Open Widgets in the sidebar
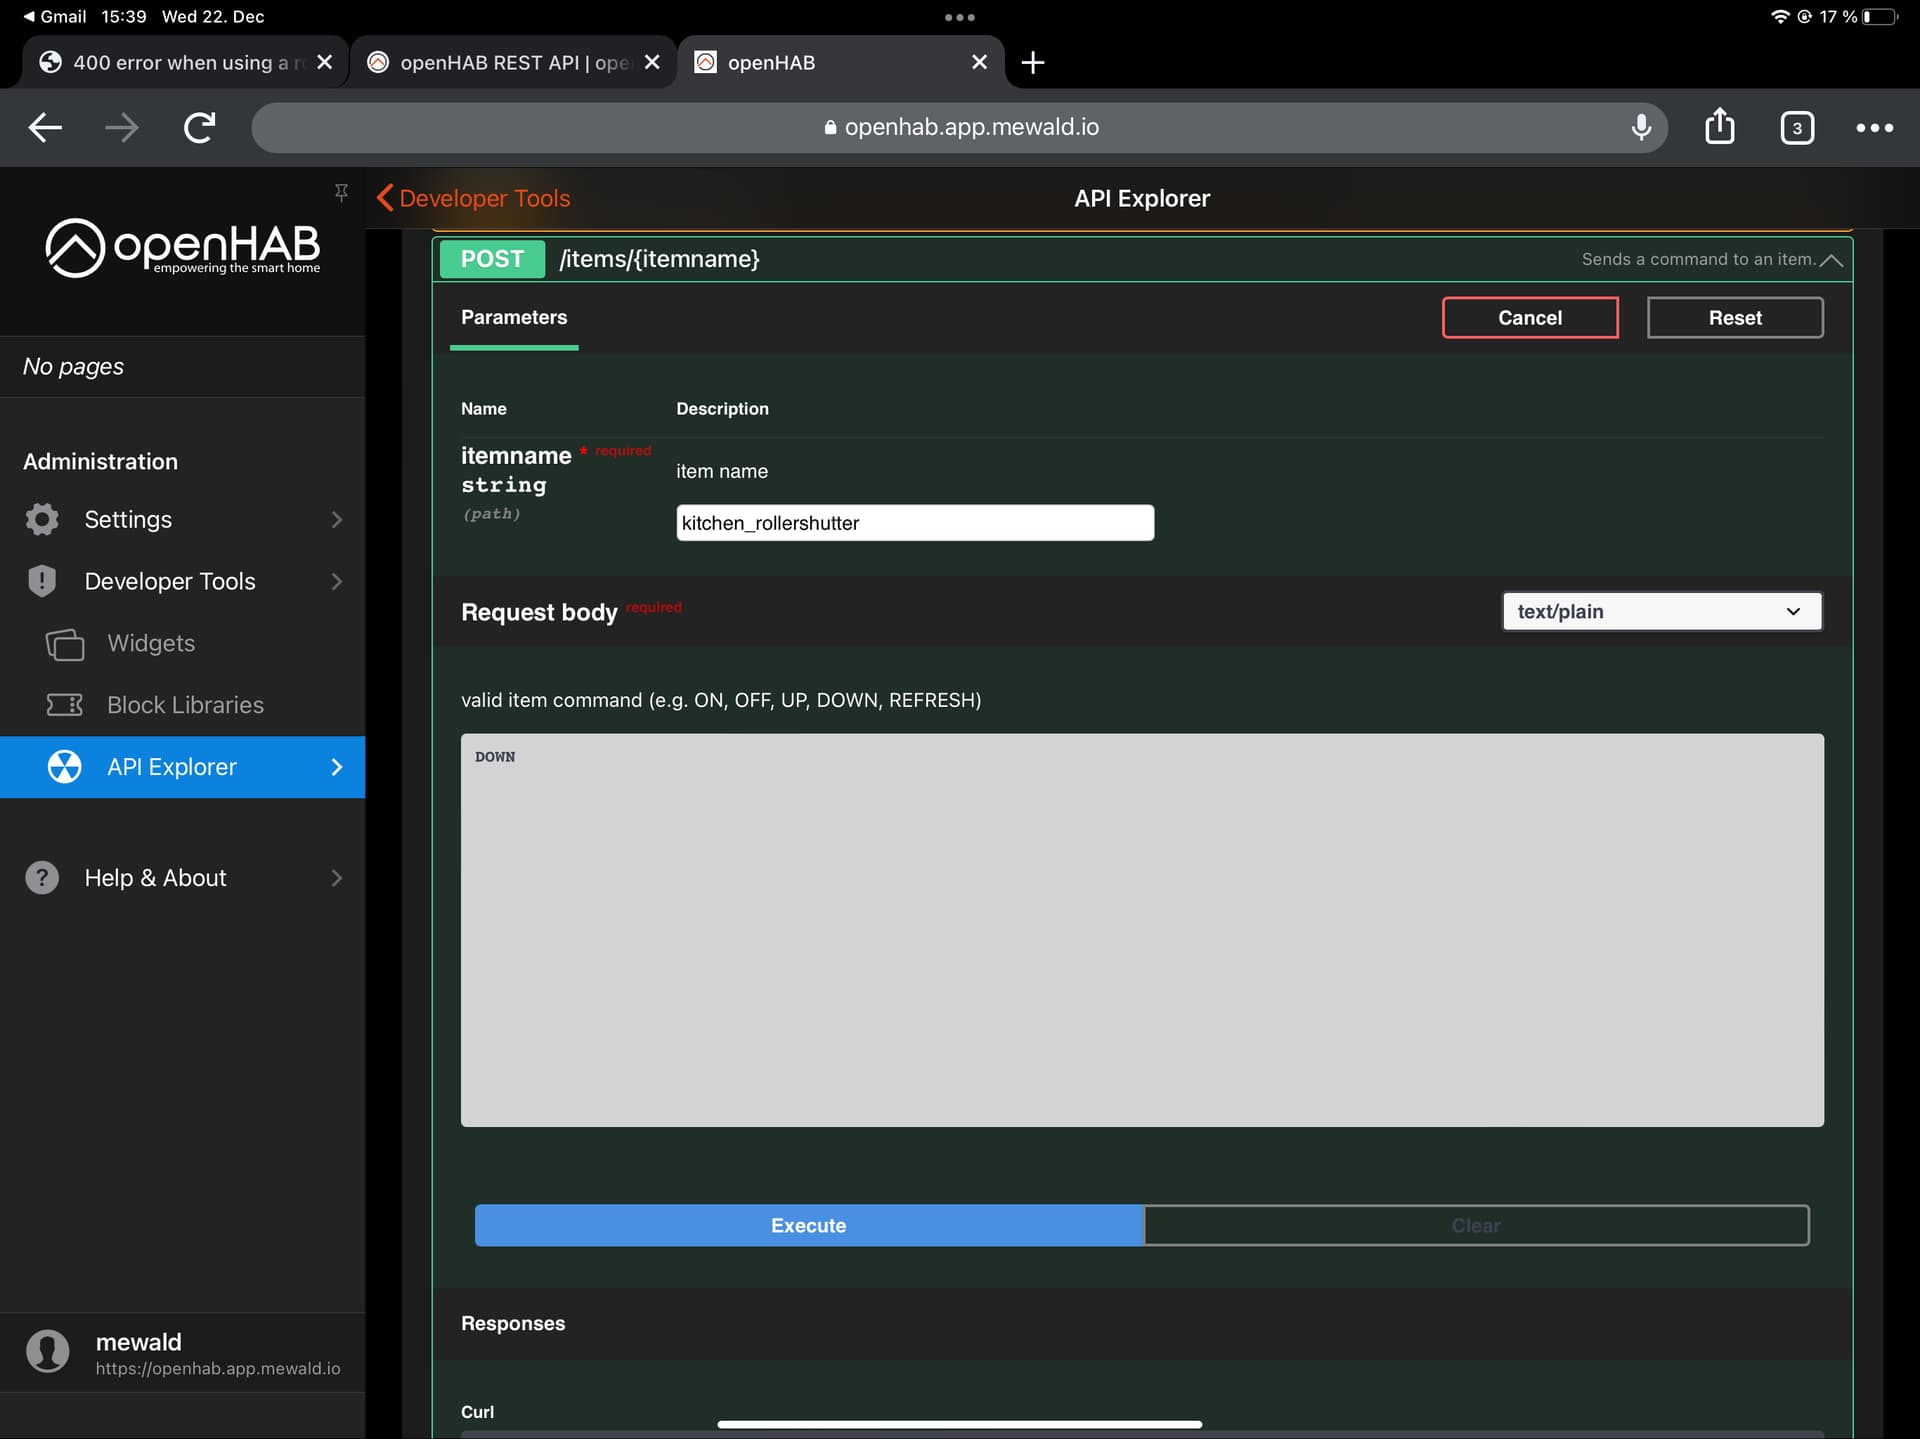 tap(183, 643)
